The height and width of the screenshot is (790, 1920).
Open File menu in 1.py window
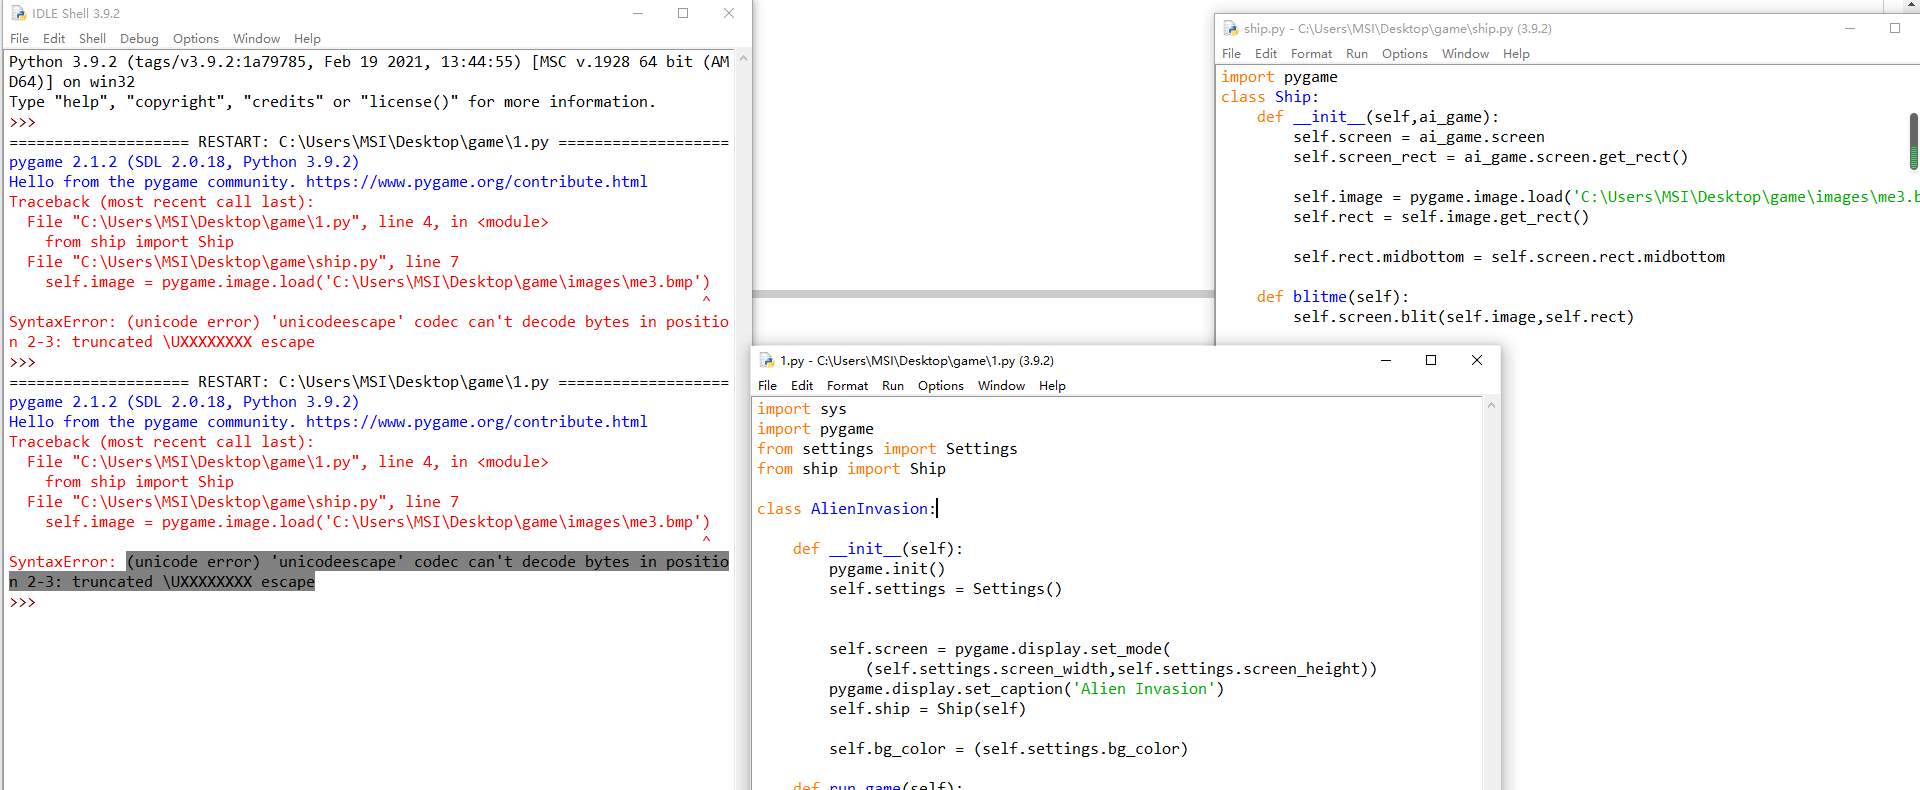coord(767,386)
